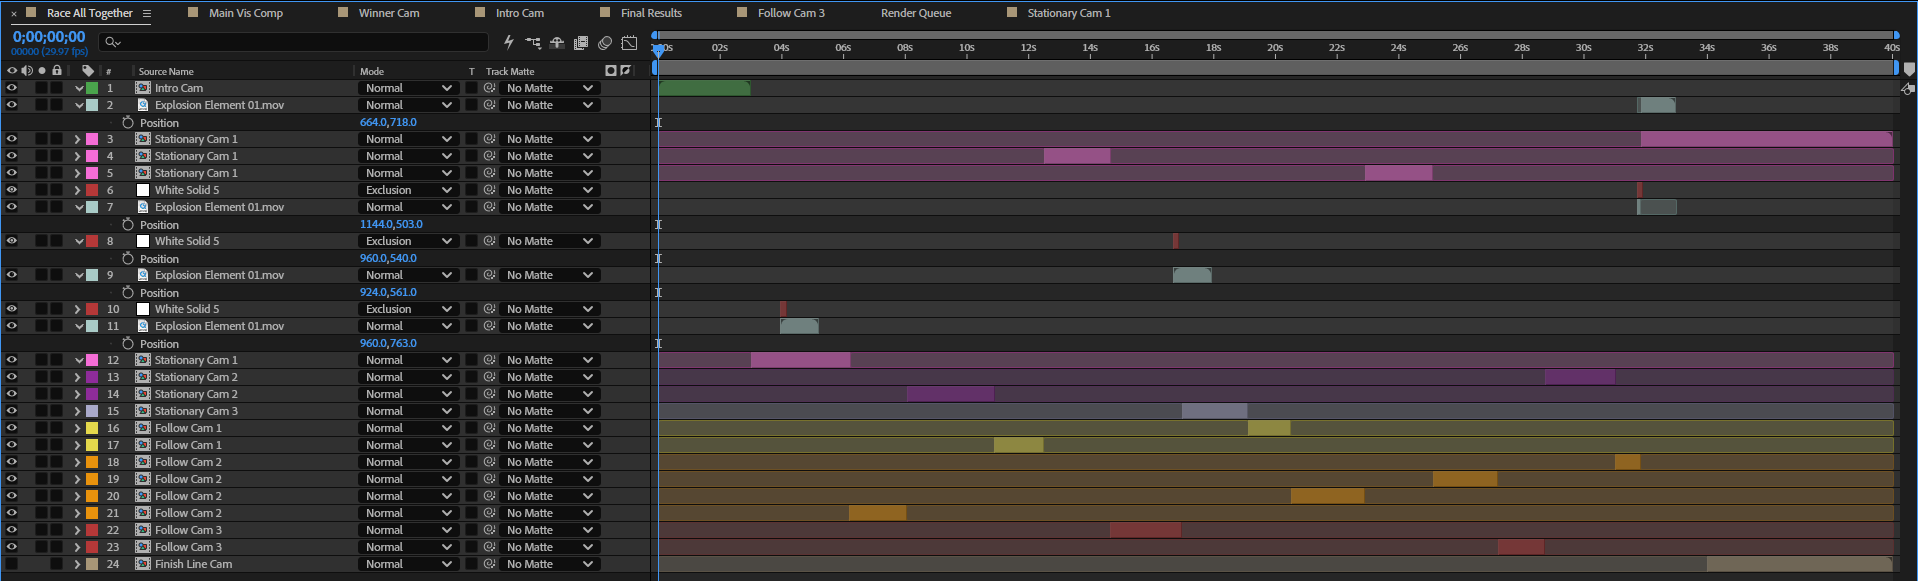Toggle the Position stopwatch under layer 8
Viewport: 1918px width, 581px height.
(128, 258)
